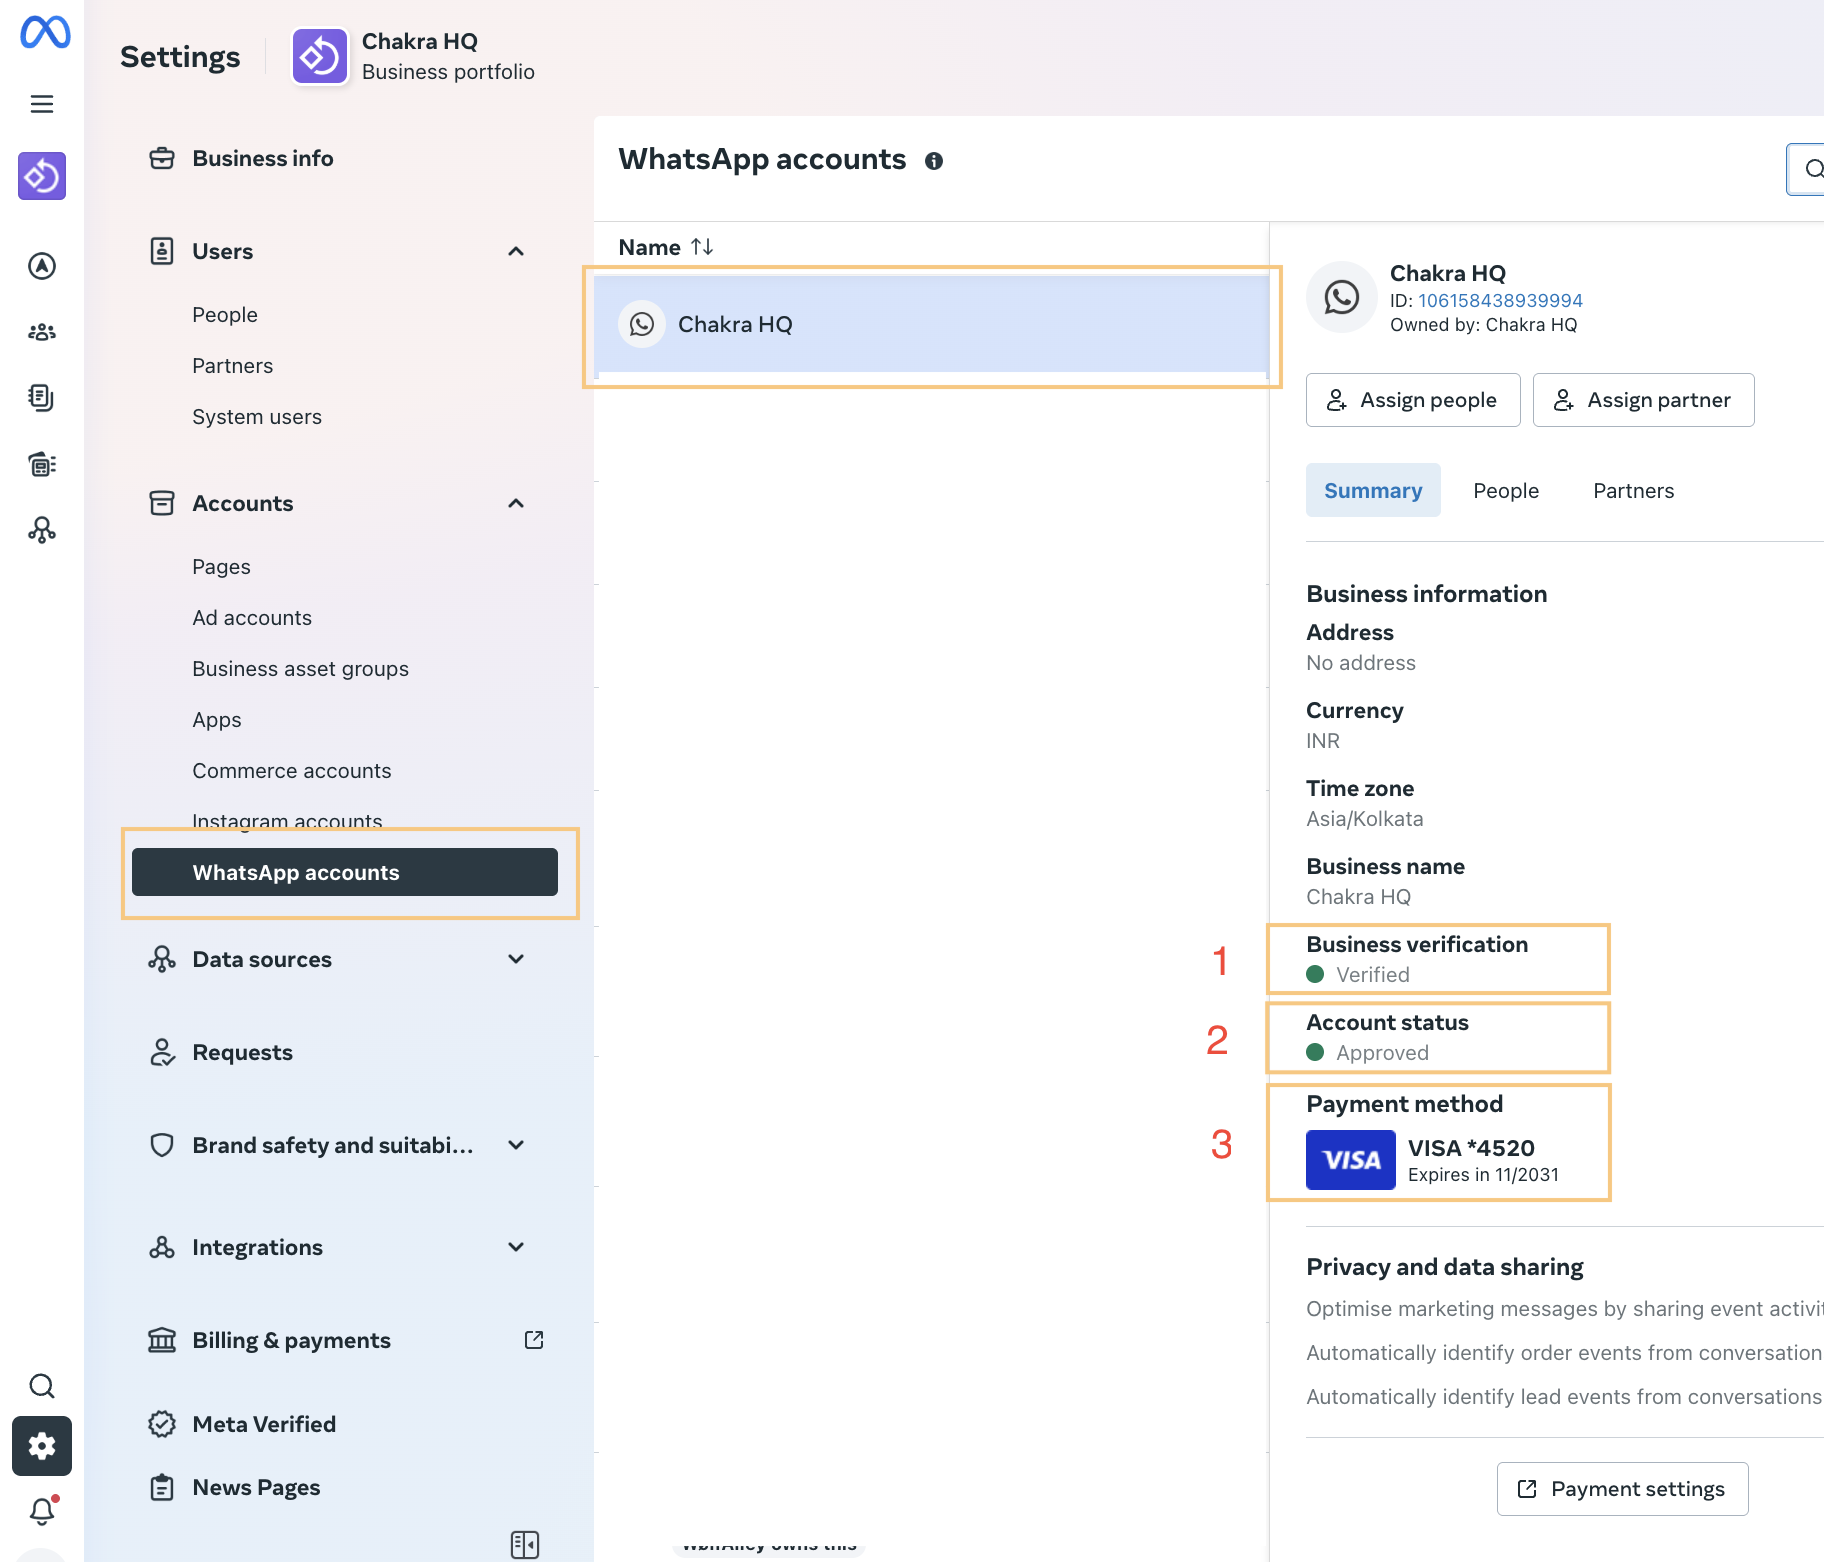Open Partners under Users
The height and width of the screenshot is (1562, 1824).
[x=232, y=366]
